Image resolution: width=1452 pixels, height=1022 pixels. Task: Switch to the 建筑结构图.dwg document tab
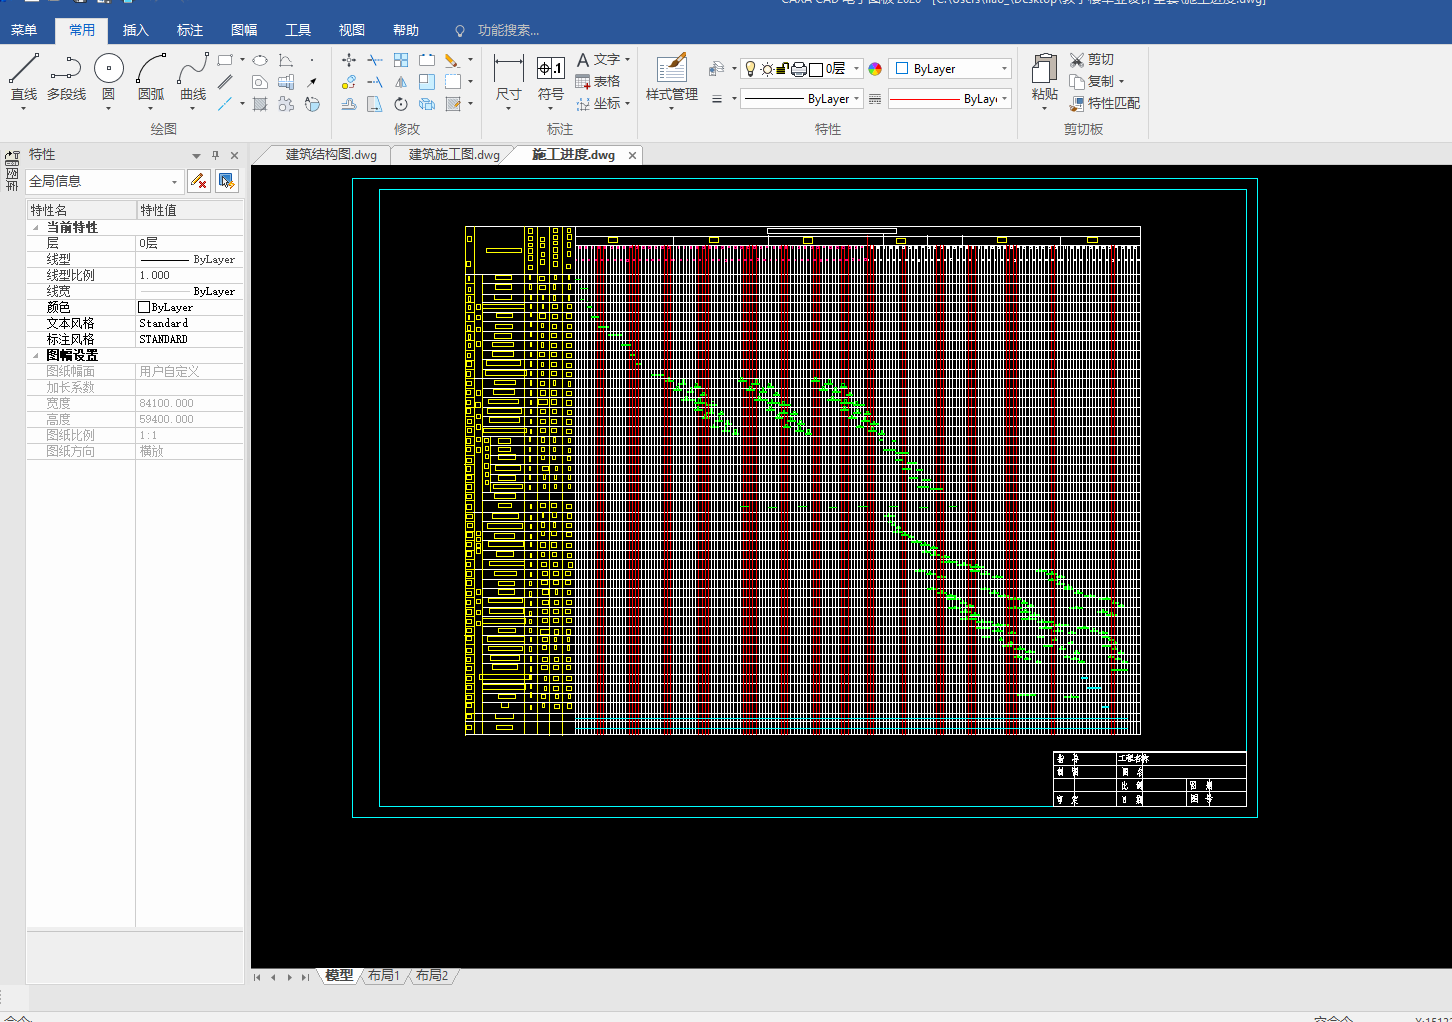click(331, 155)
